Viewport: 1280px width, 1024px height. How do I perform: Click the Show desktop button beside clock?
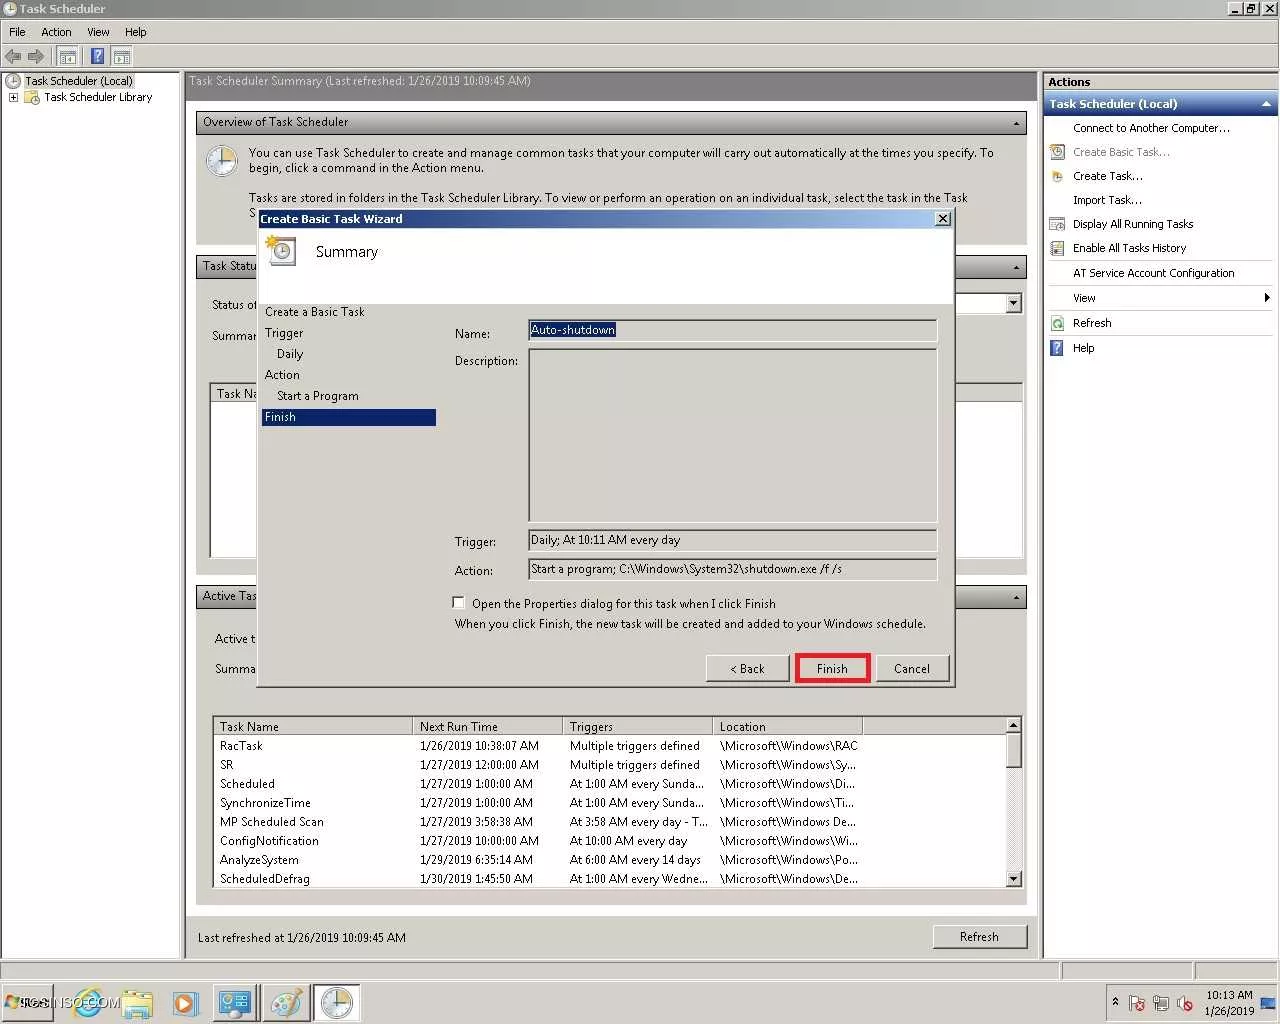[x=1269, y=1002]
